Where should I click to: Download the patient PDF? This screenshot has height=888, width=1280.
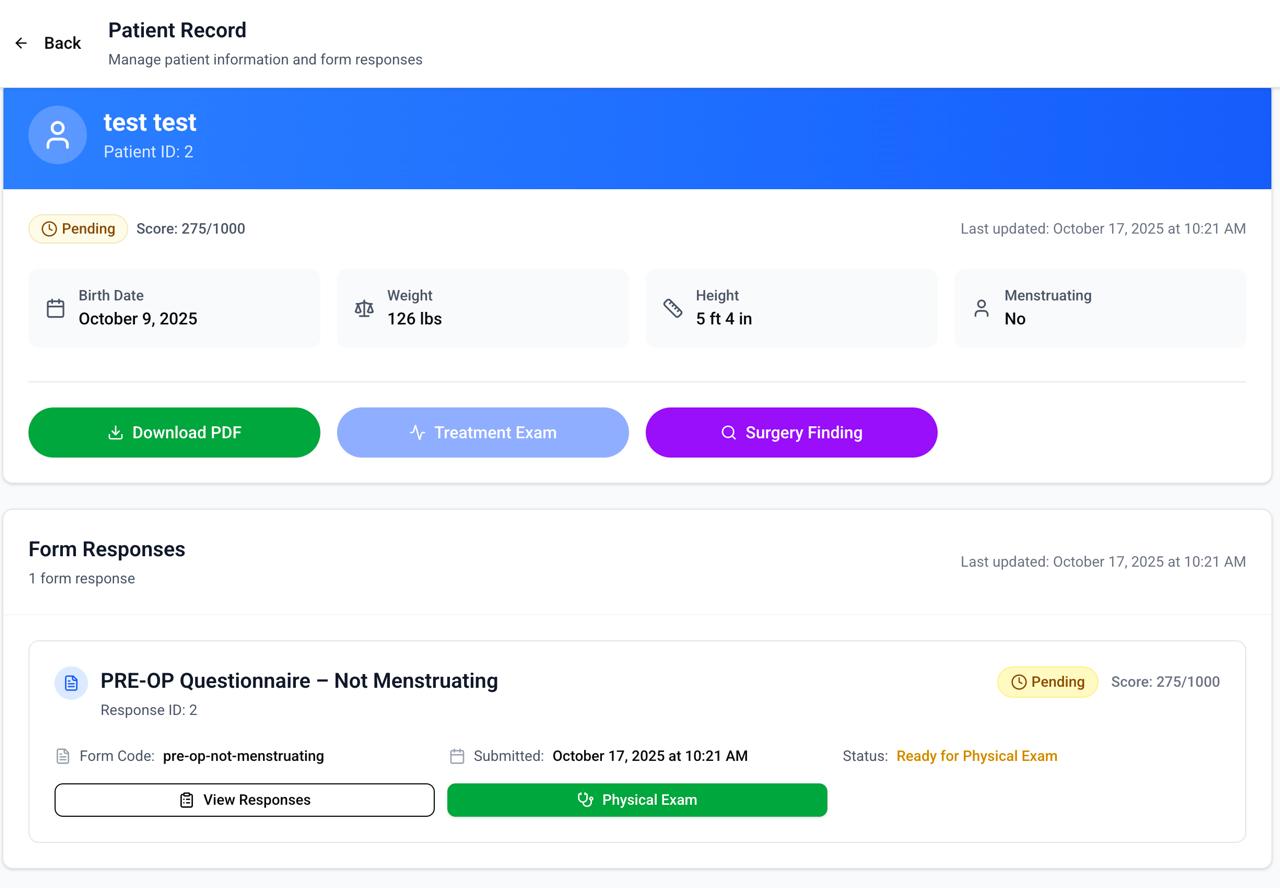[x=174, y=432]
